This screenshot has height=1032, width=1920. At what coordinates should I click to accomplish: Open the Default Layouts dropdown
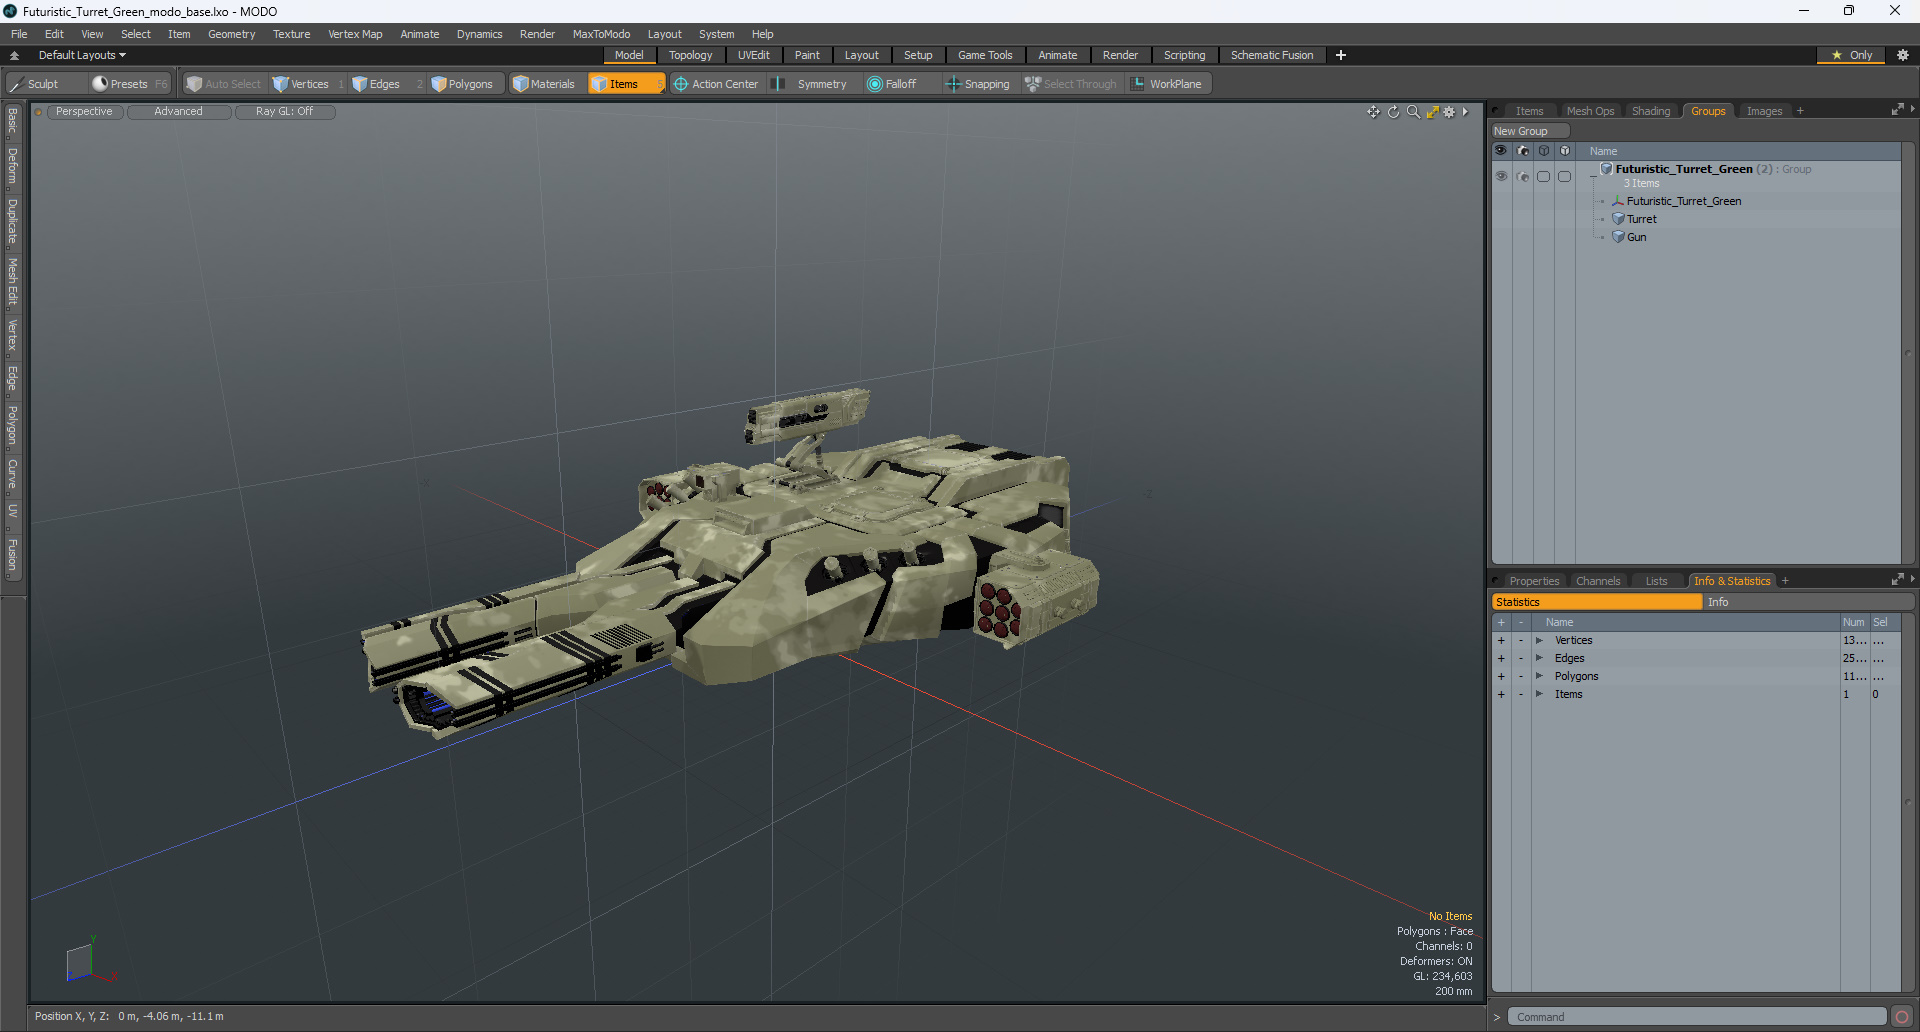click(82, 55)
